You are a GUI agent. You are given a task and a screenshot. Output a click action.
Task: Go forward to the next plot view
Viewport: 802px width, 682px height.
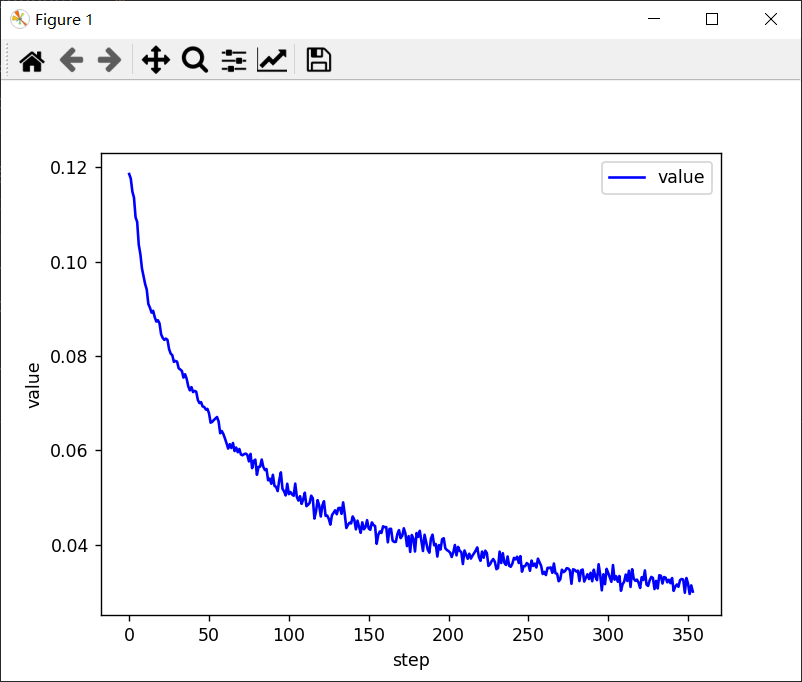(x=108, y=60)
